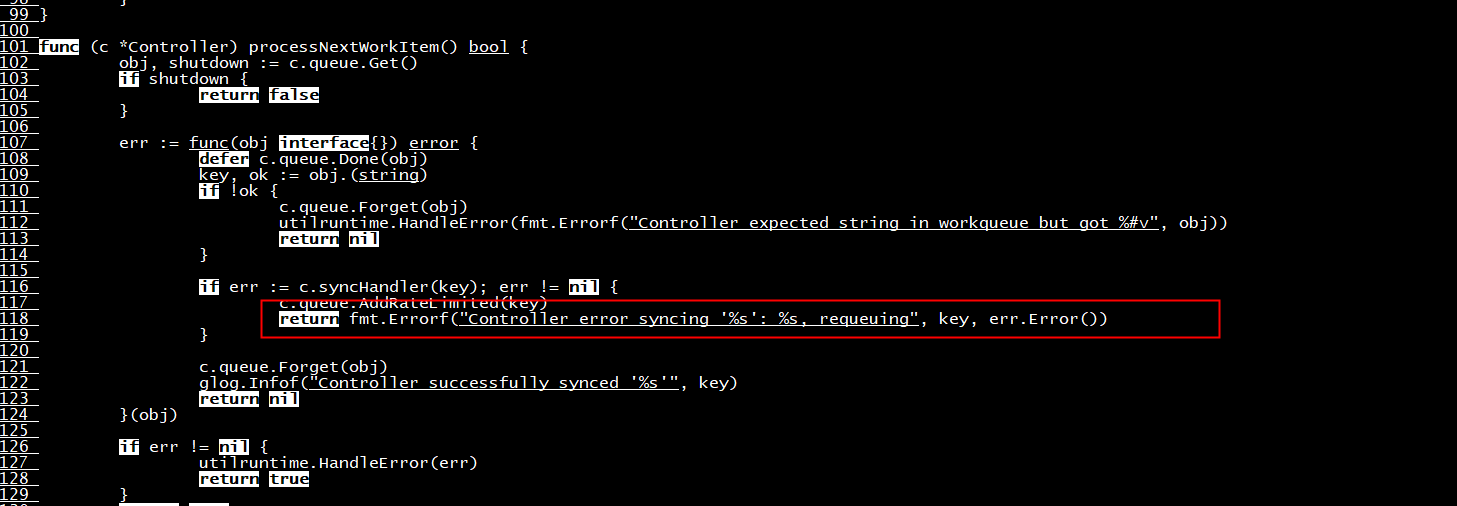Click utilruntime.HandleError(err) on line 127
This screenshot has width=1457, height=506.
(339, 463)
